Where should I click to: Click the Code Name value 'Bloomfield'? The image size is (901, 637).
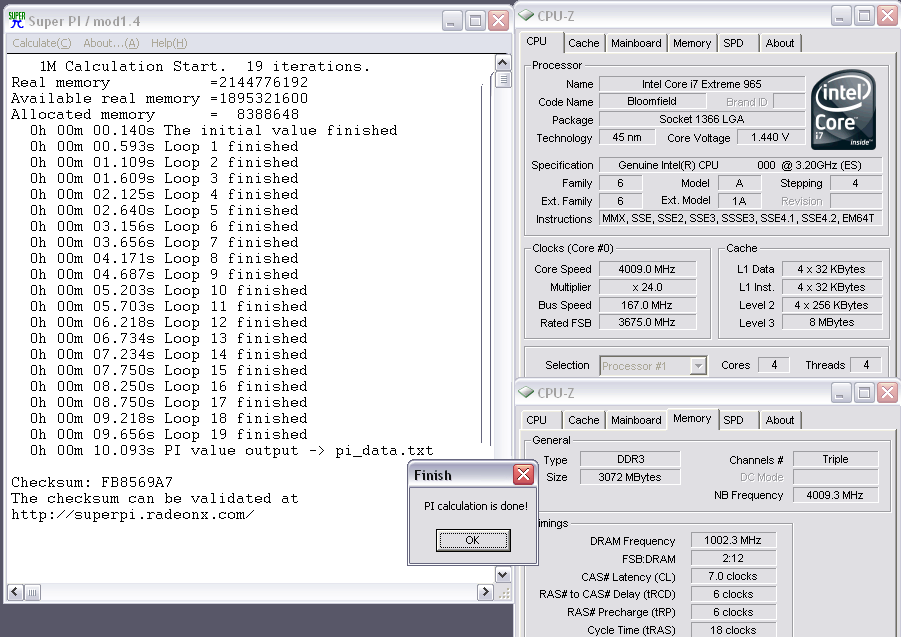coord(652,101)
